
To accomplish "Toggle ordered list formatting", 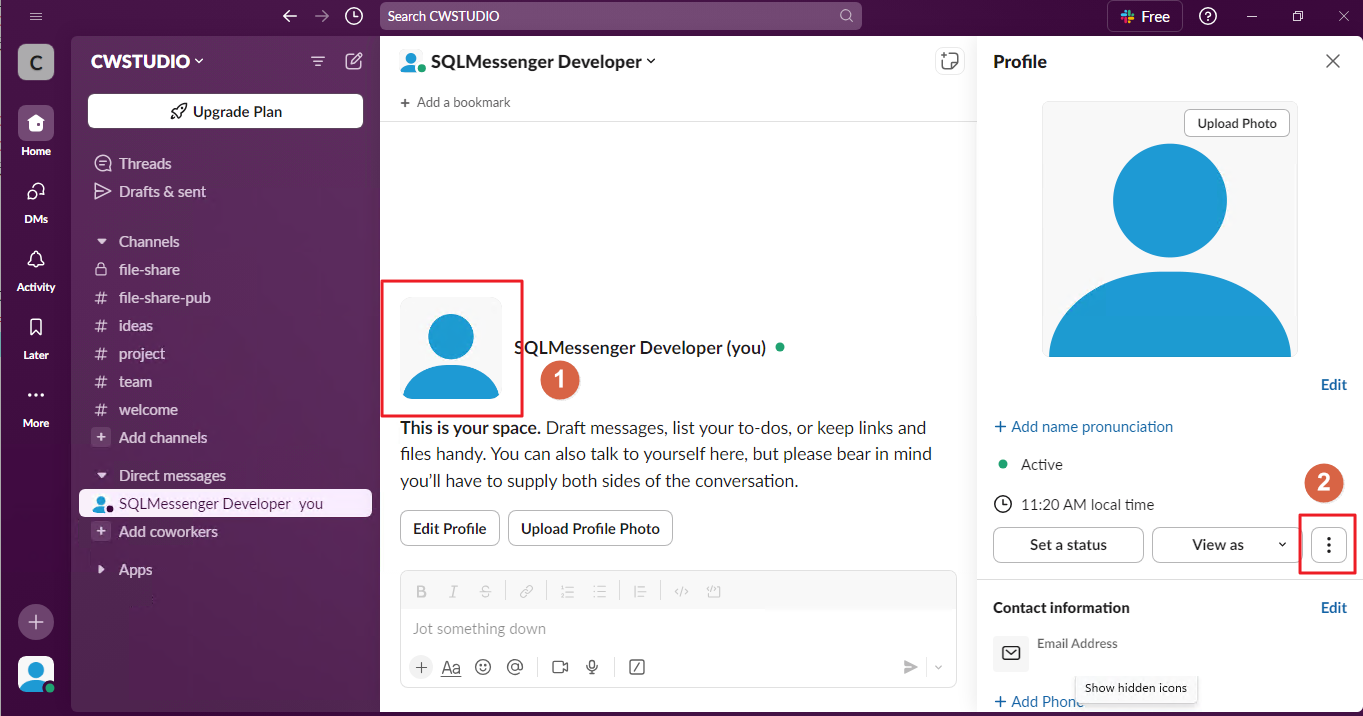I will pos(567,591).
